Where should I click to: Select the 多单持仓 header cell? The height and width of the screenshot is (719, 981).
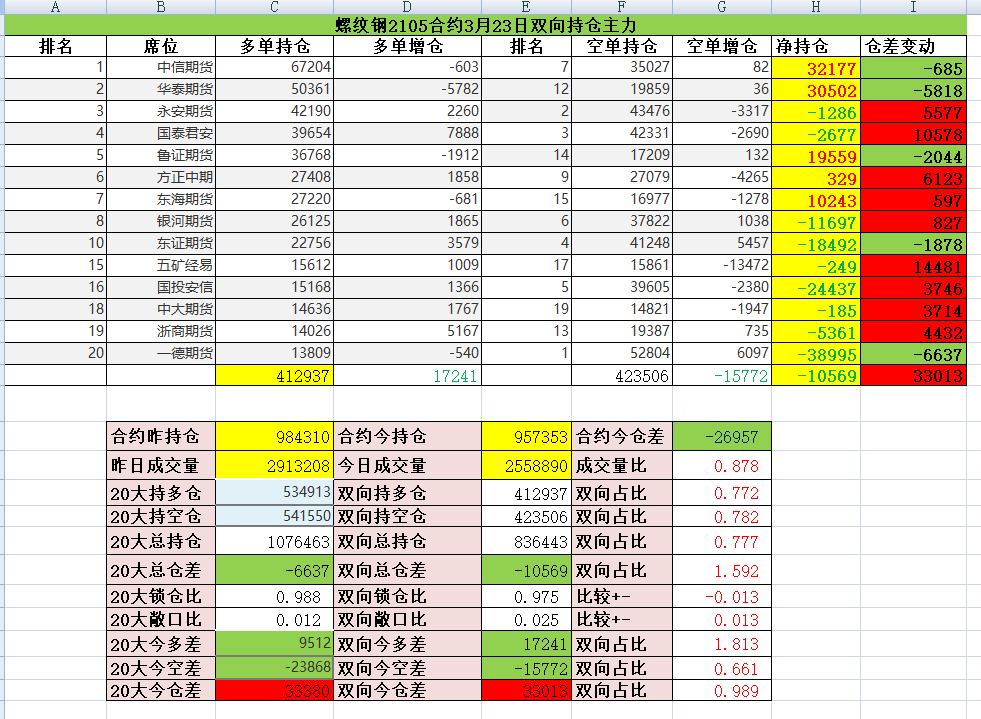pos(274,47)
